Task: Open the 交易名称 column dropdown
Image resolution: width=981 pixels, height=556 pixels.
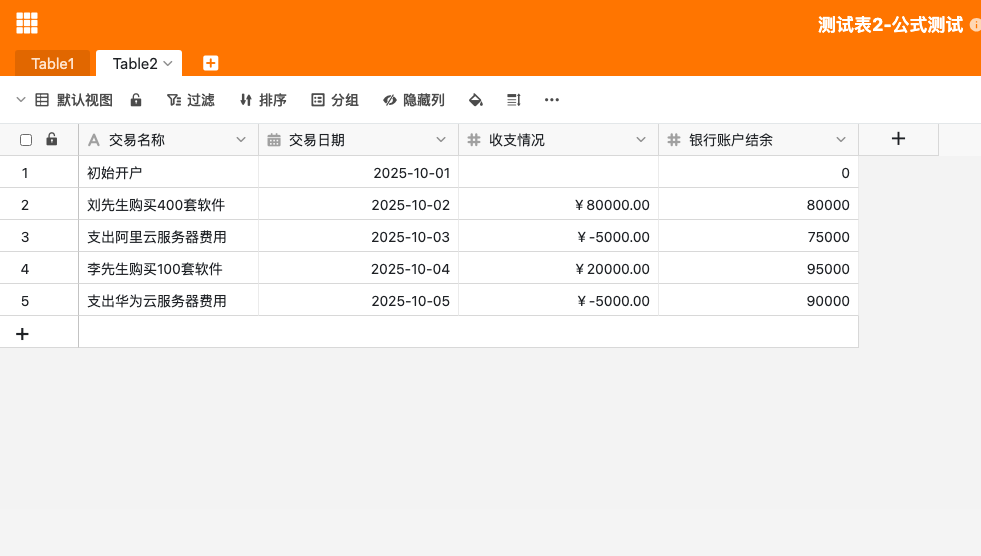Action: pyautogui.click(x=240, y=140)
